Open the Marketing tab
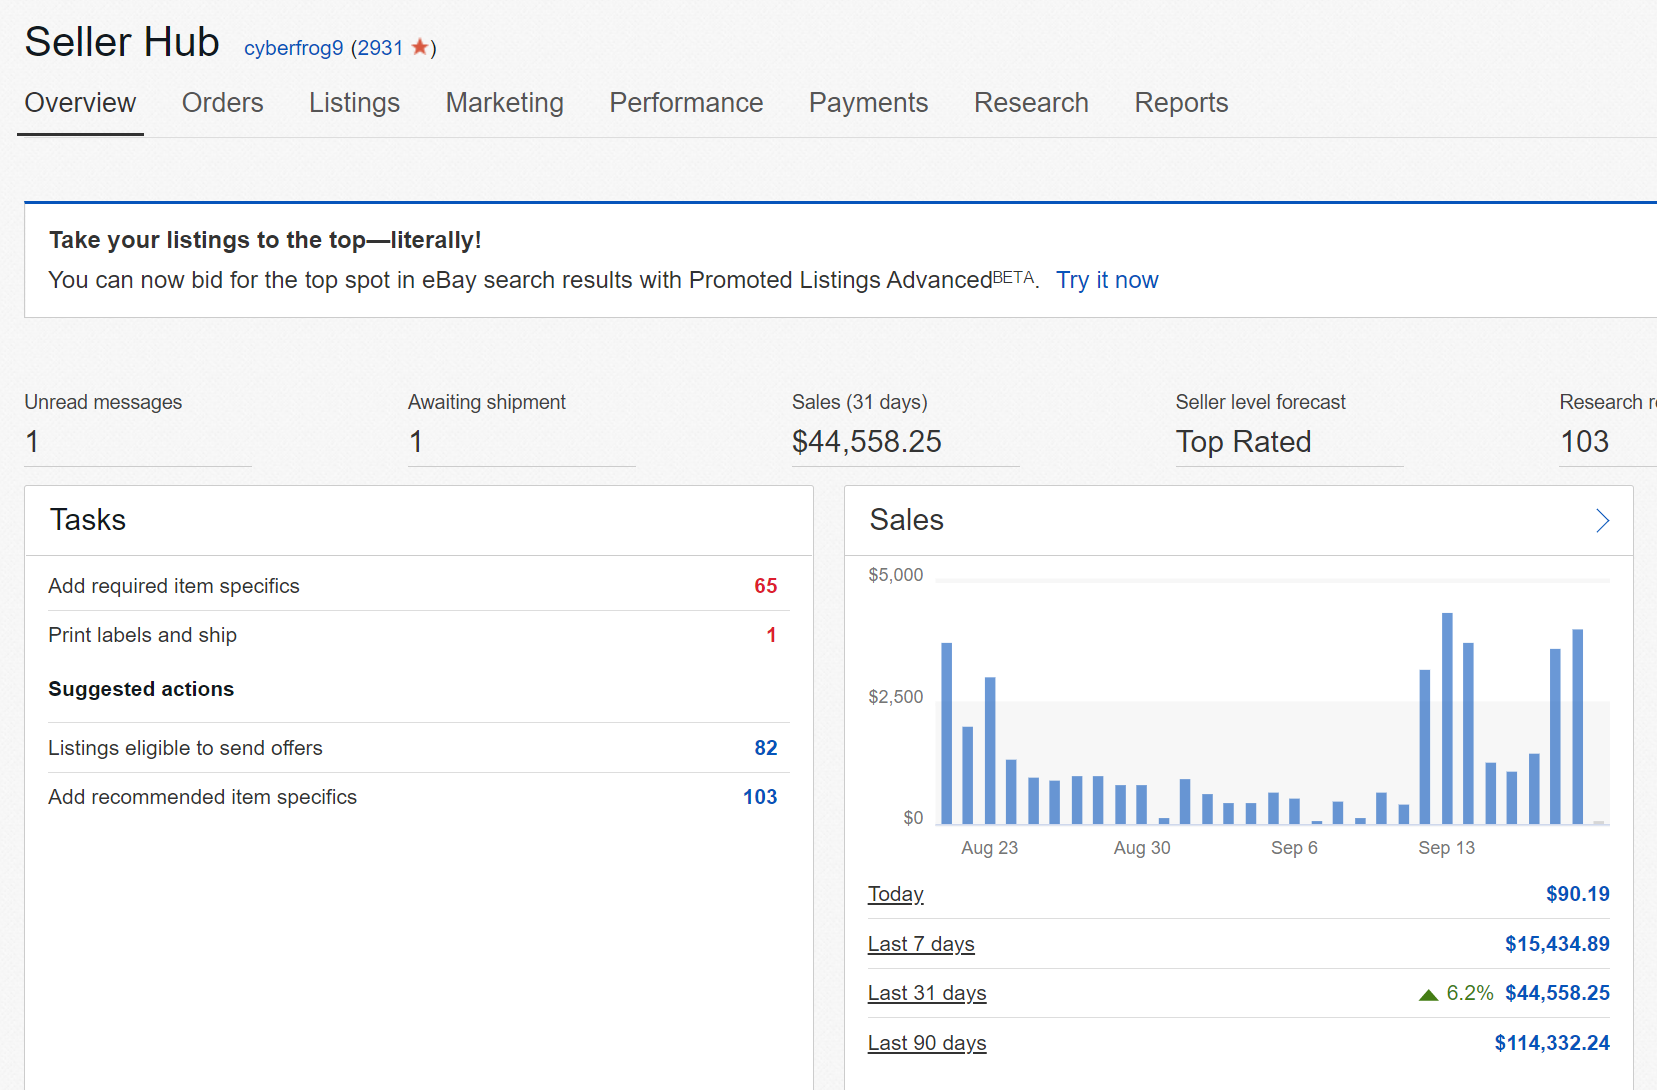Image resolution: width=1657 pixels, height=1090 pixels. tap(505, 103)
